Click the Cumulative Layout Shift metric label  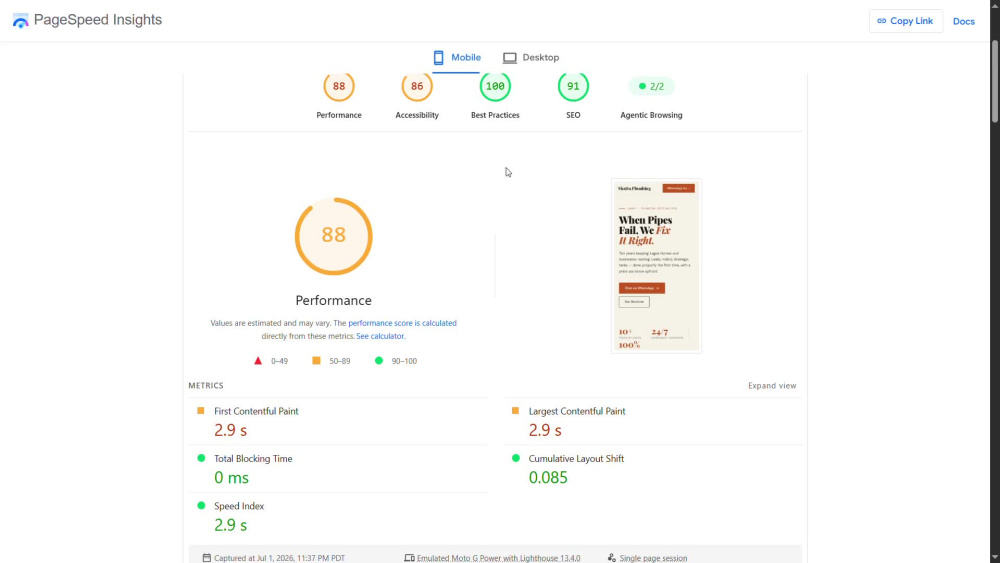pyautogui.click(x=577, y=458)
